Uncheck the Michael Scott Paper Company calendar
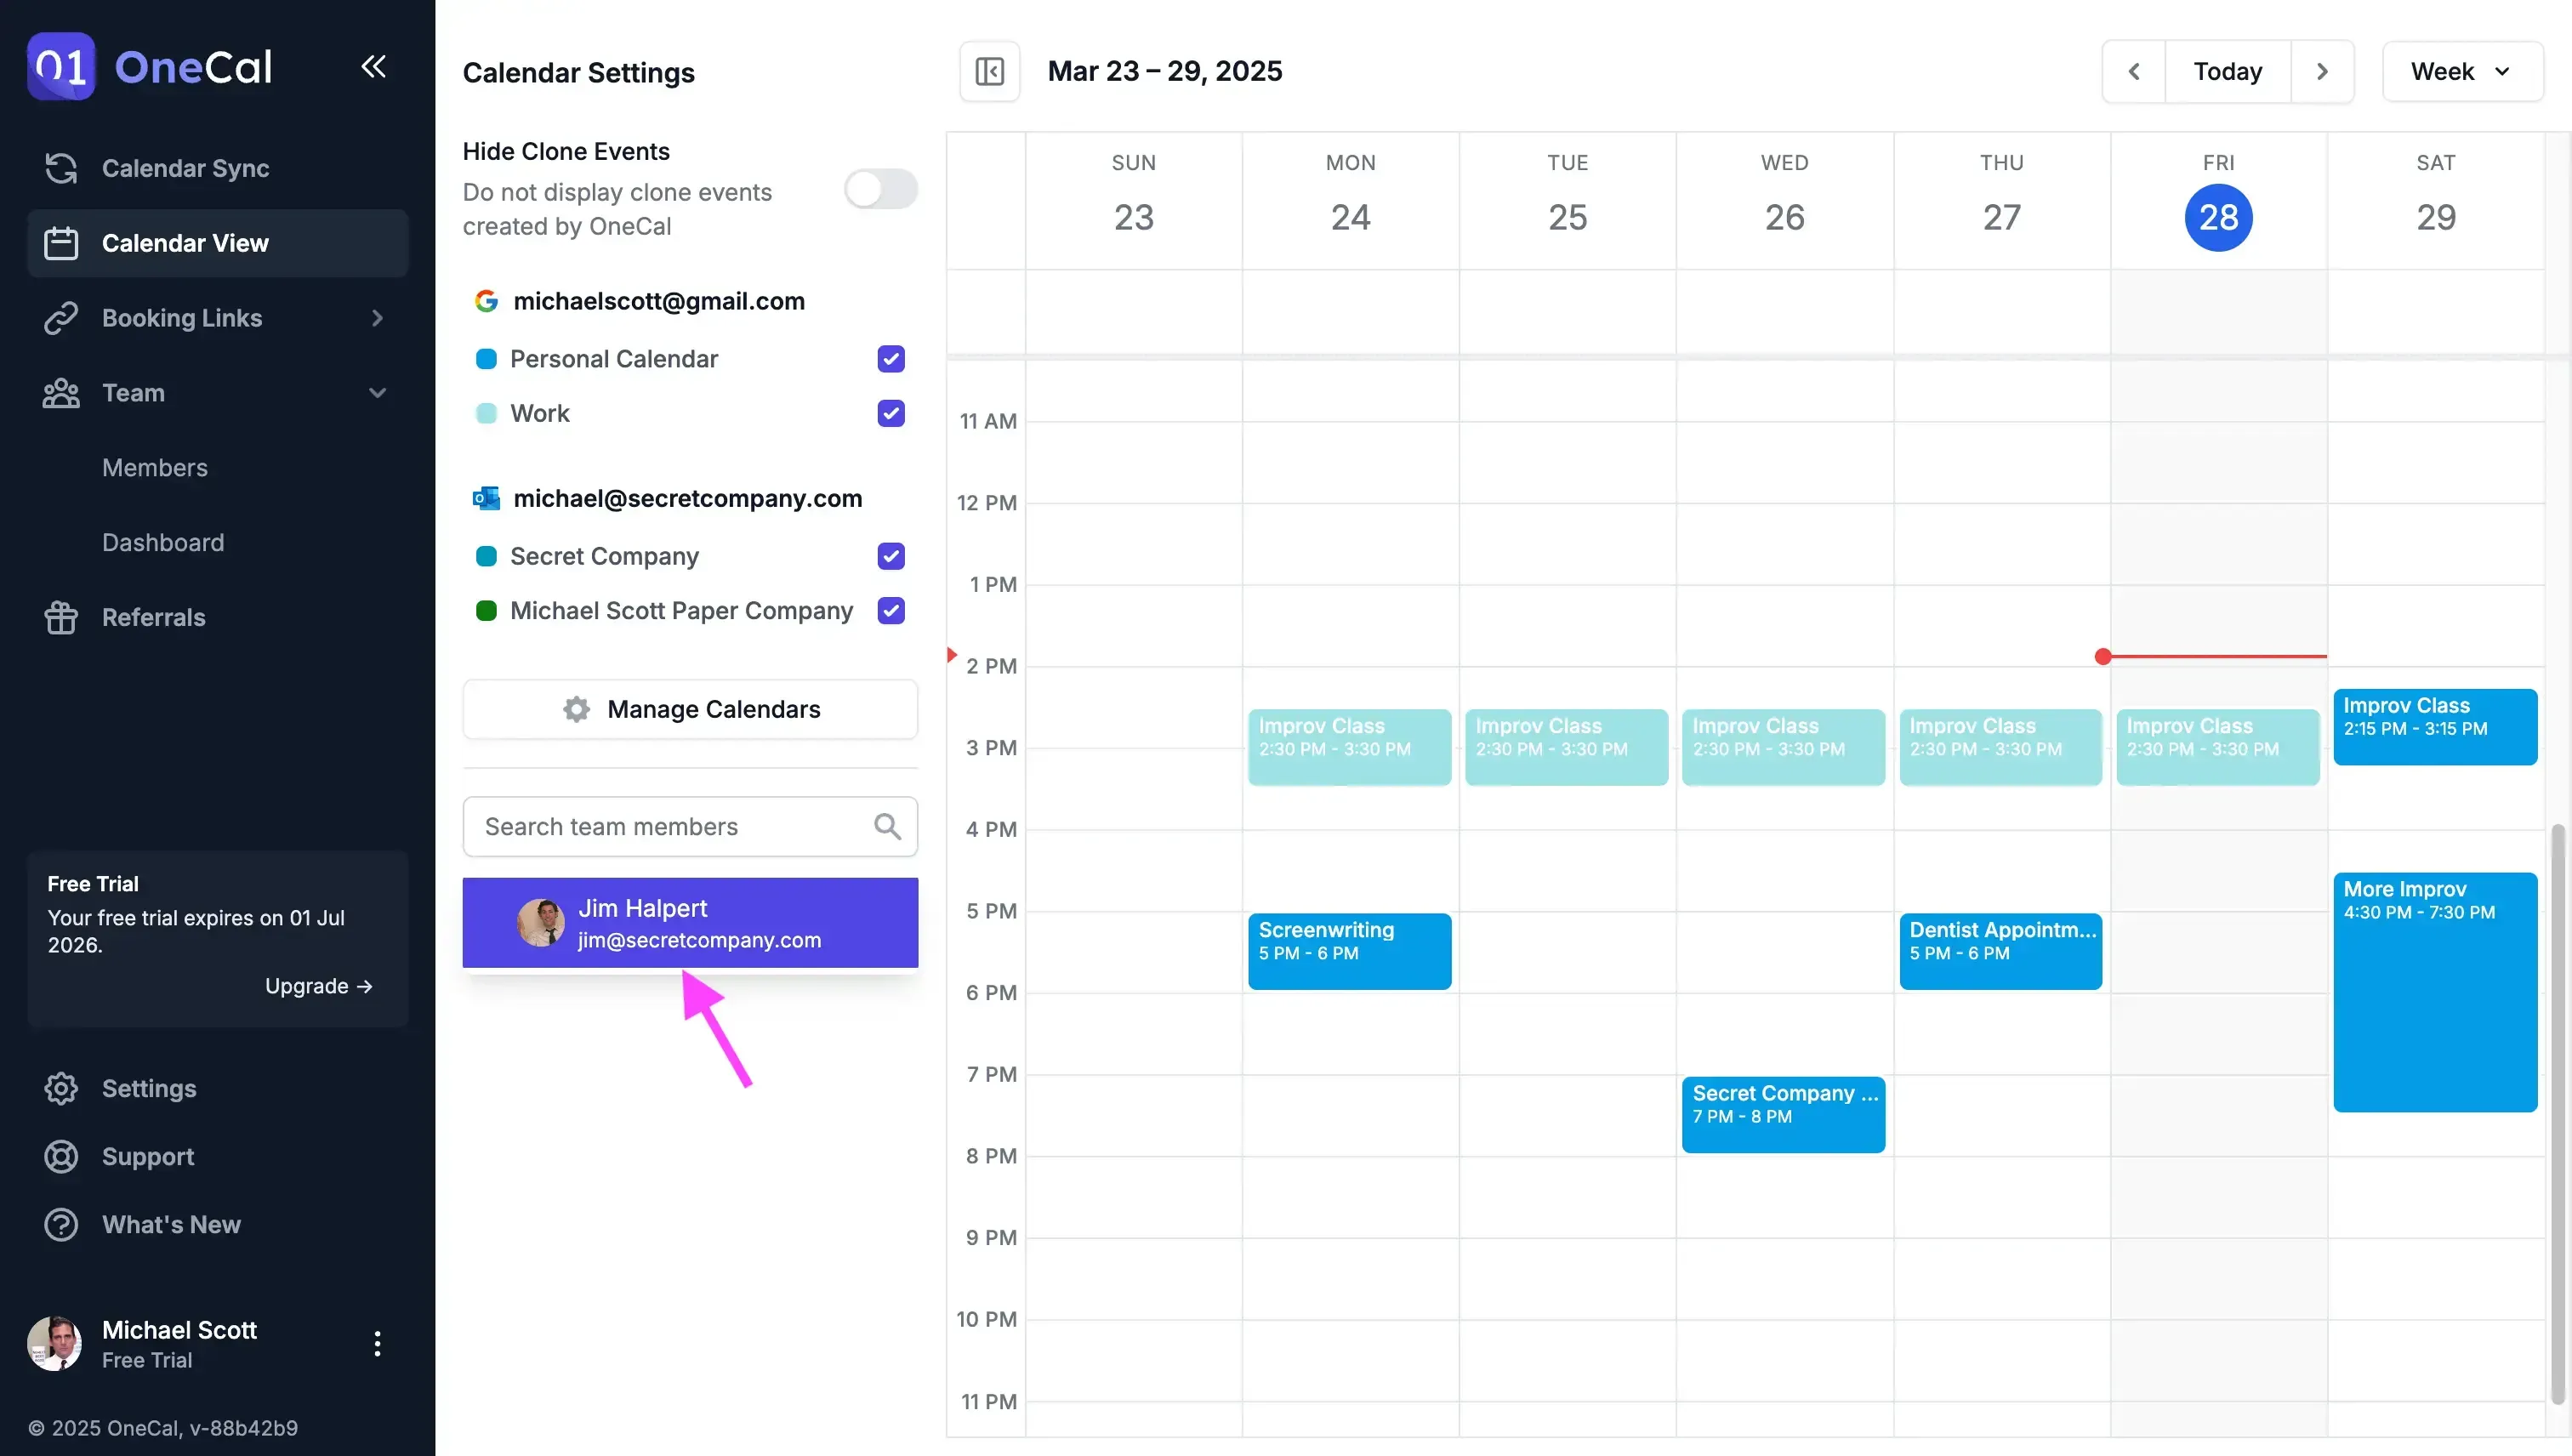The image size is (2572, 1456). pos(890,610)
